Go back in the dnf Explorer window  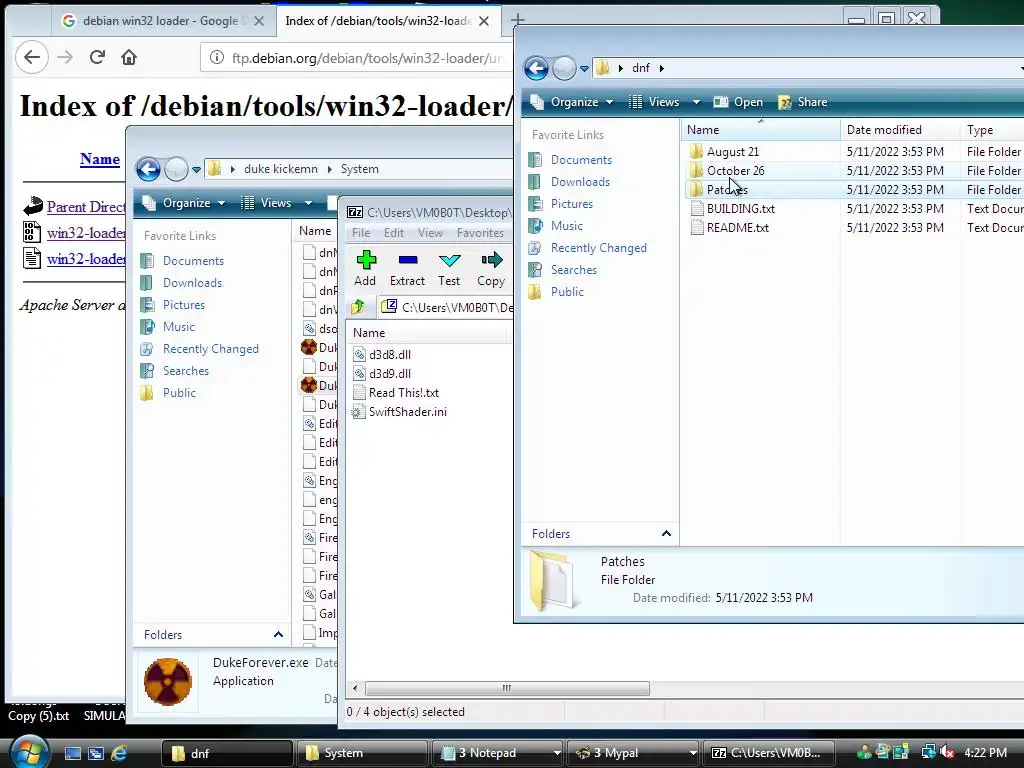tap(536, 68)
